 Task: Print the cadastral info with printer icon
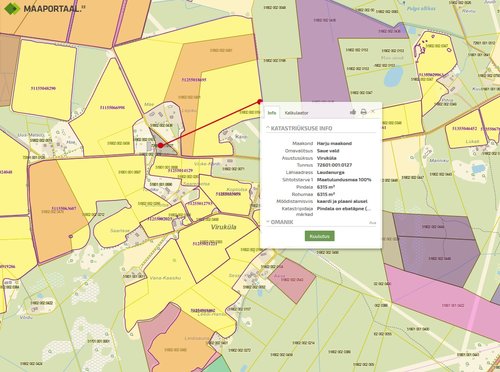364,112
